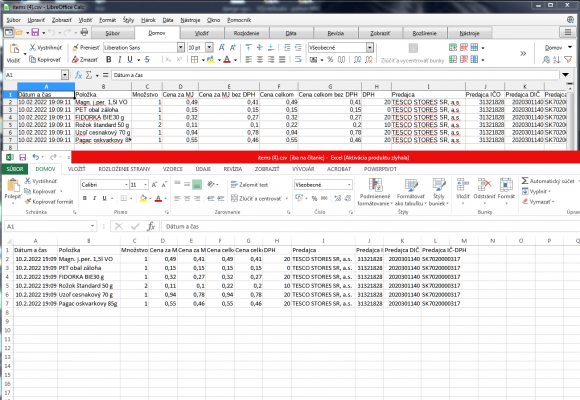
Task: Click Formátovať ako tabuľku in Excel
Action: pyautogui.click(x=411, y=192)
